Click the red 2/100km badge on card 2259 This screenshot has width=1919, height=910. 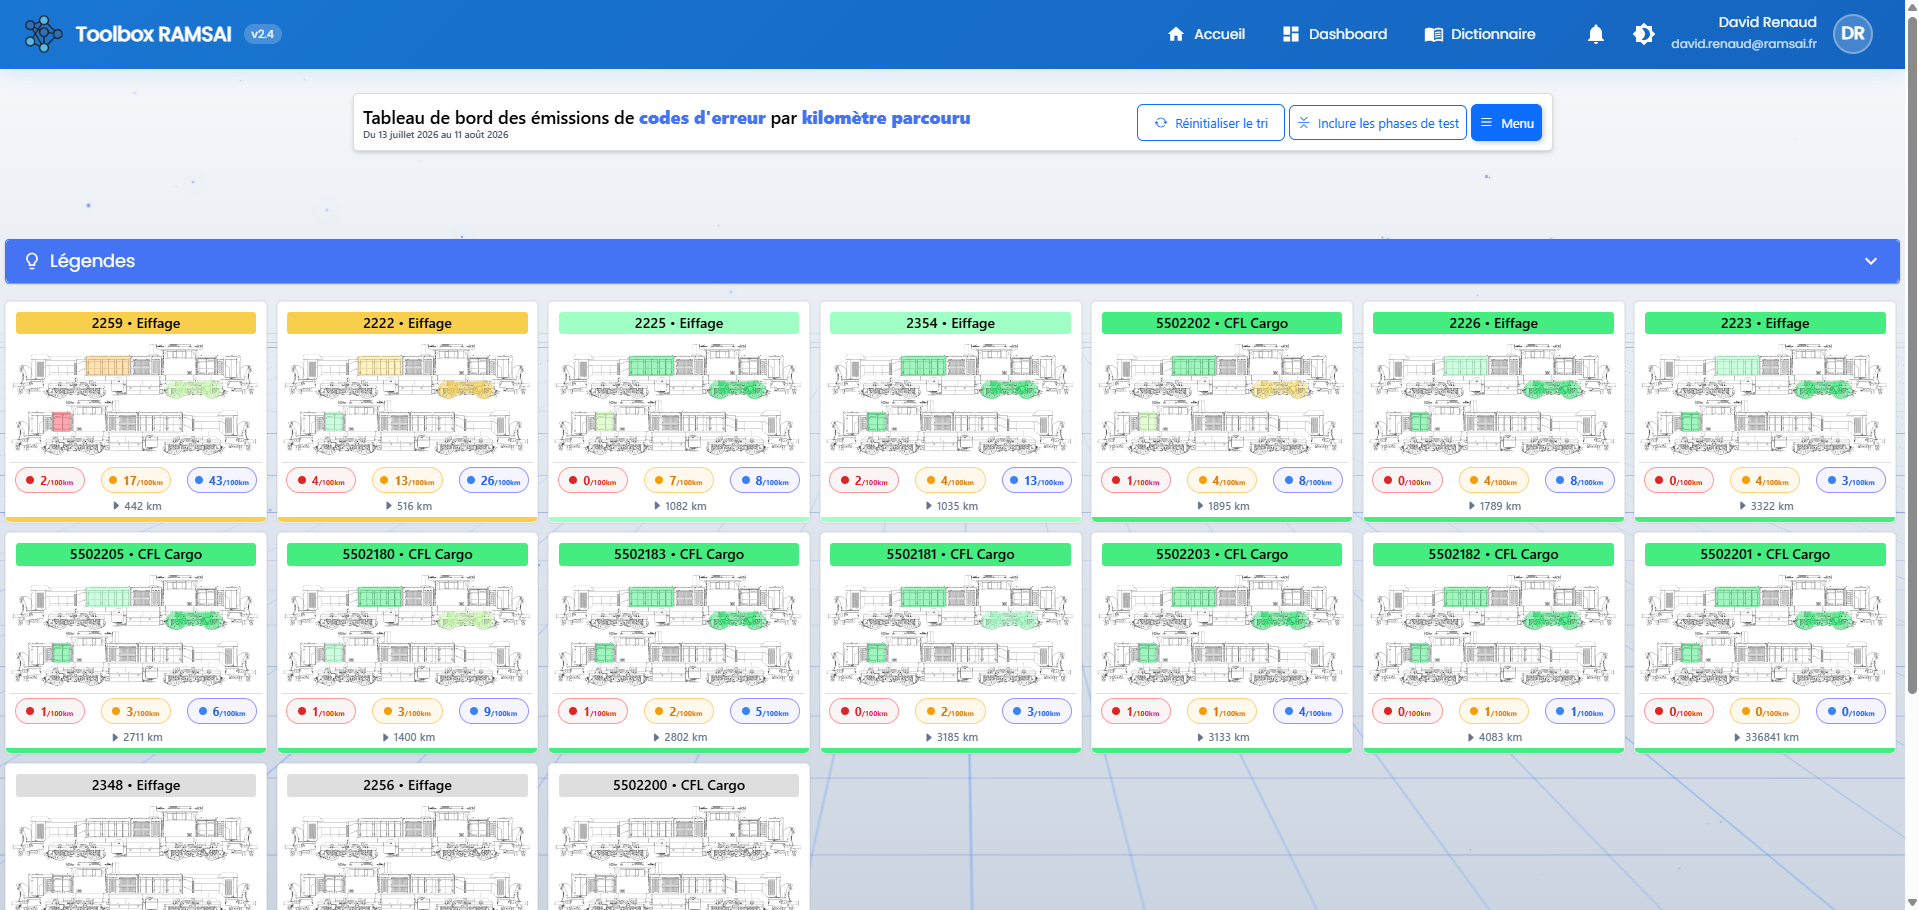(50, 481)
